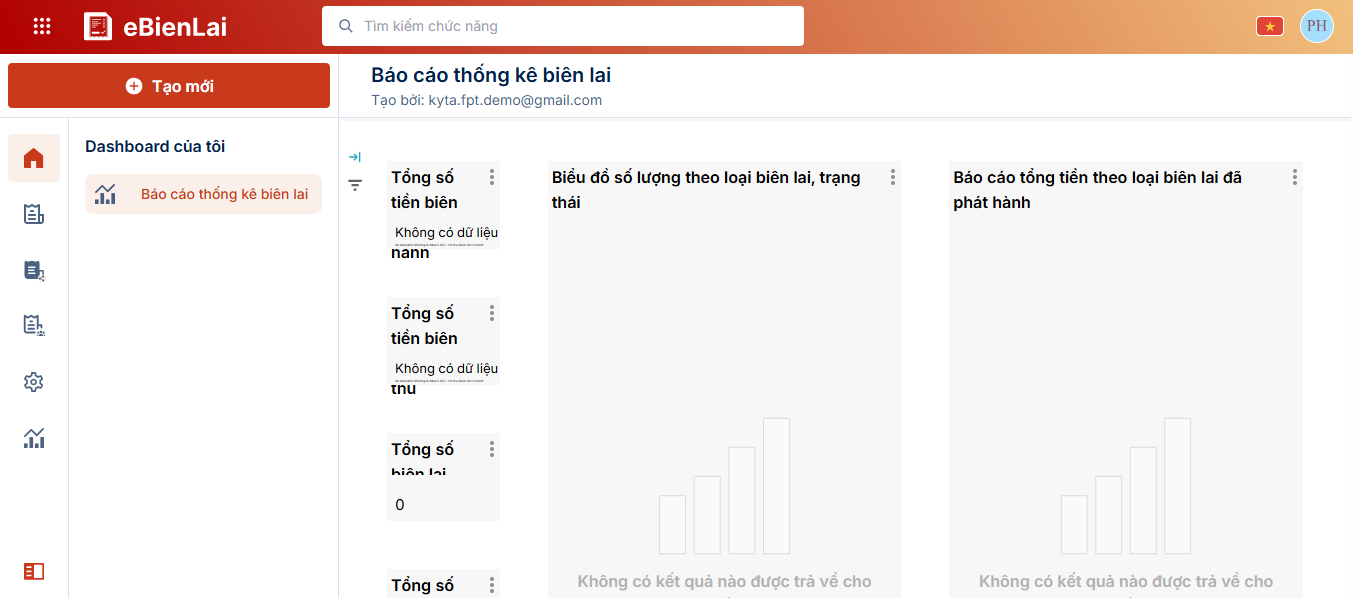Go to Home in the sidebar

[x=34, y=158]
